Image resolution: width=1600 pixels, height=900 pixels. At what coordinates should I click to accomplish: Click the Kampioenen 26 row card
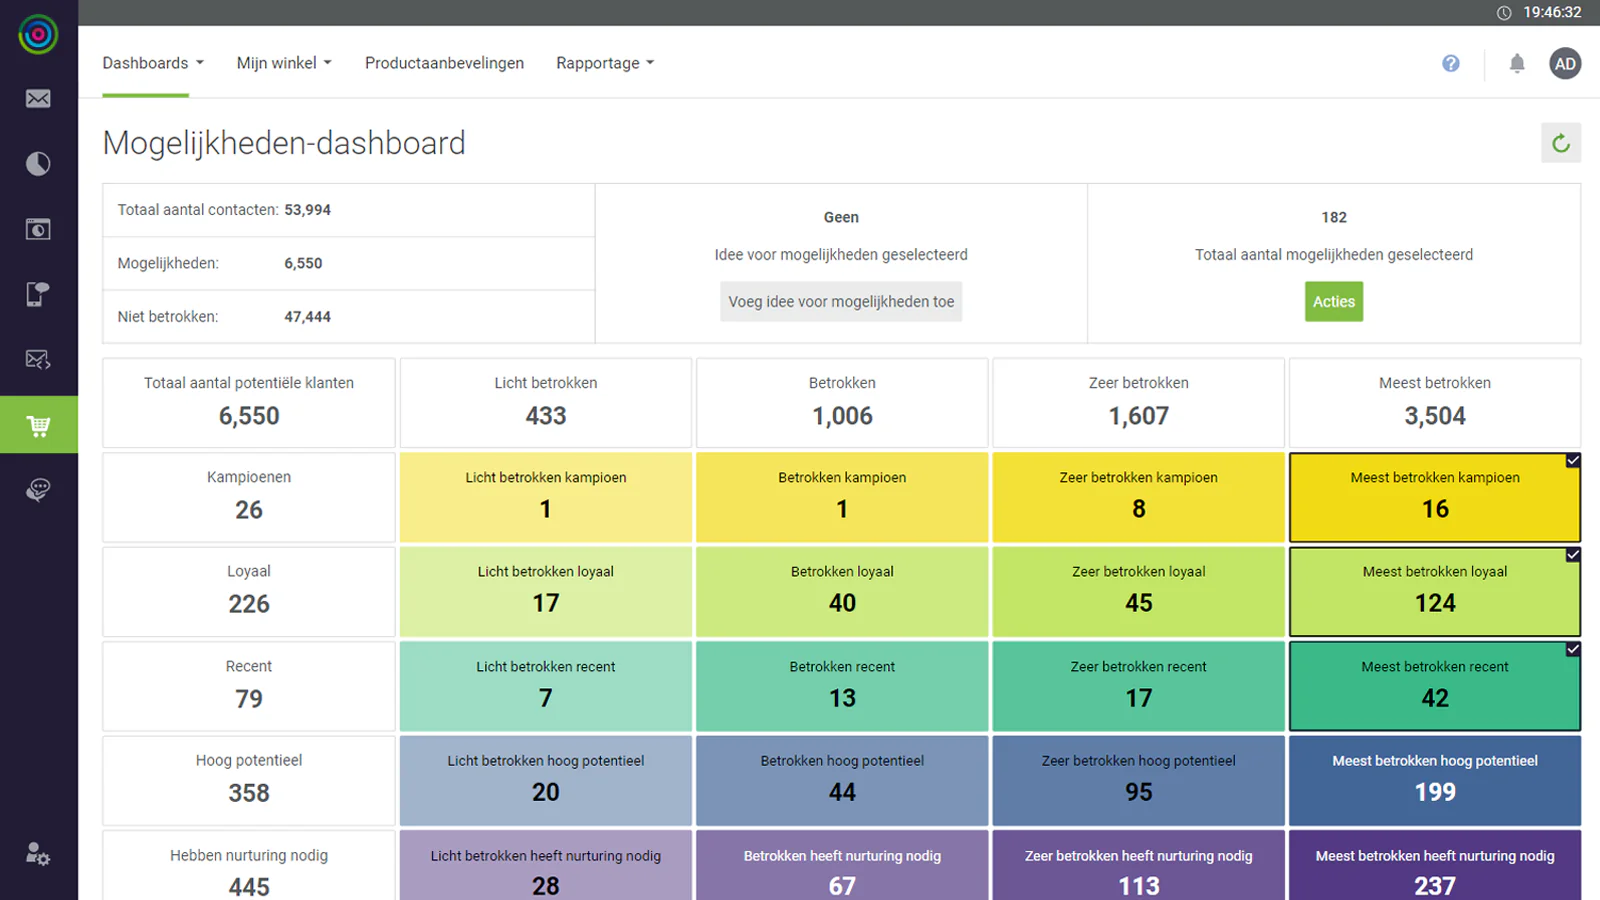pyautogui.click(x=249, y=497)
